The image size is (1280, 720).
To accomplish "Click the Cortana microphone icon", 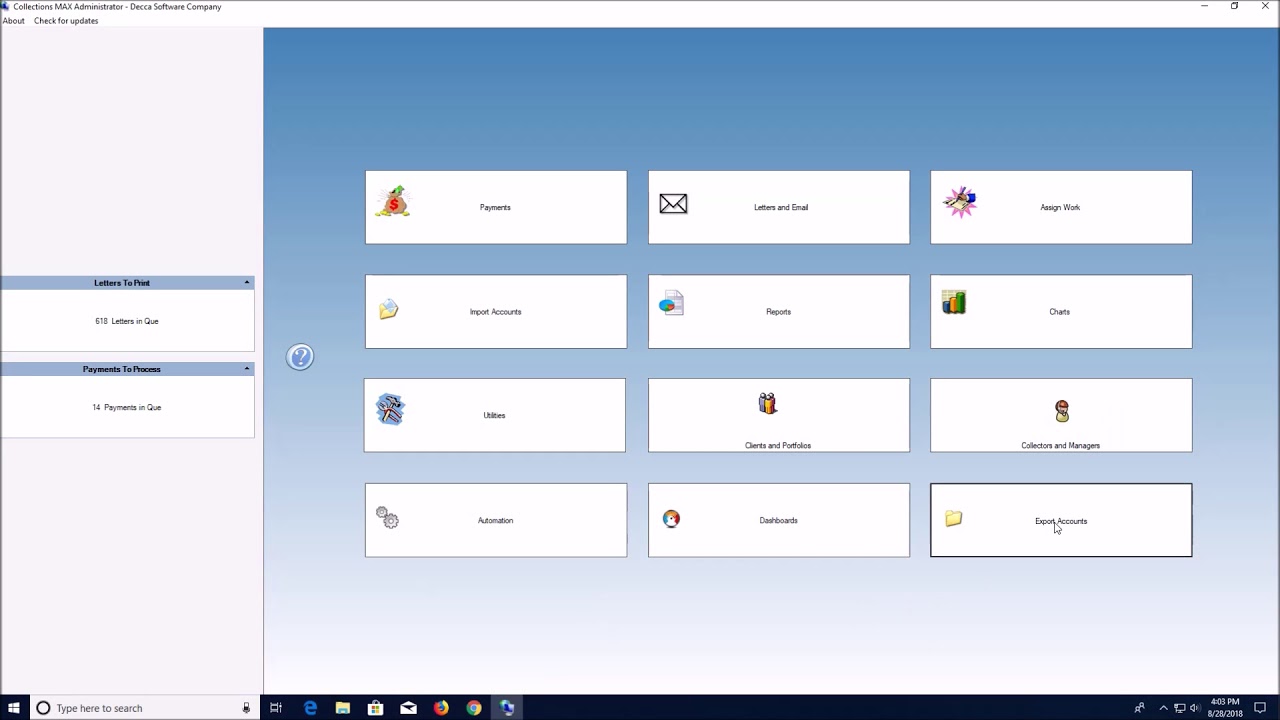I will (x=246, y=708).
